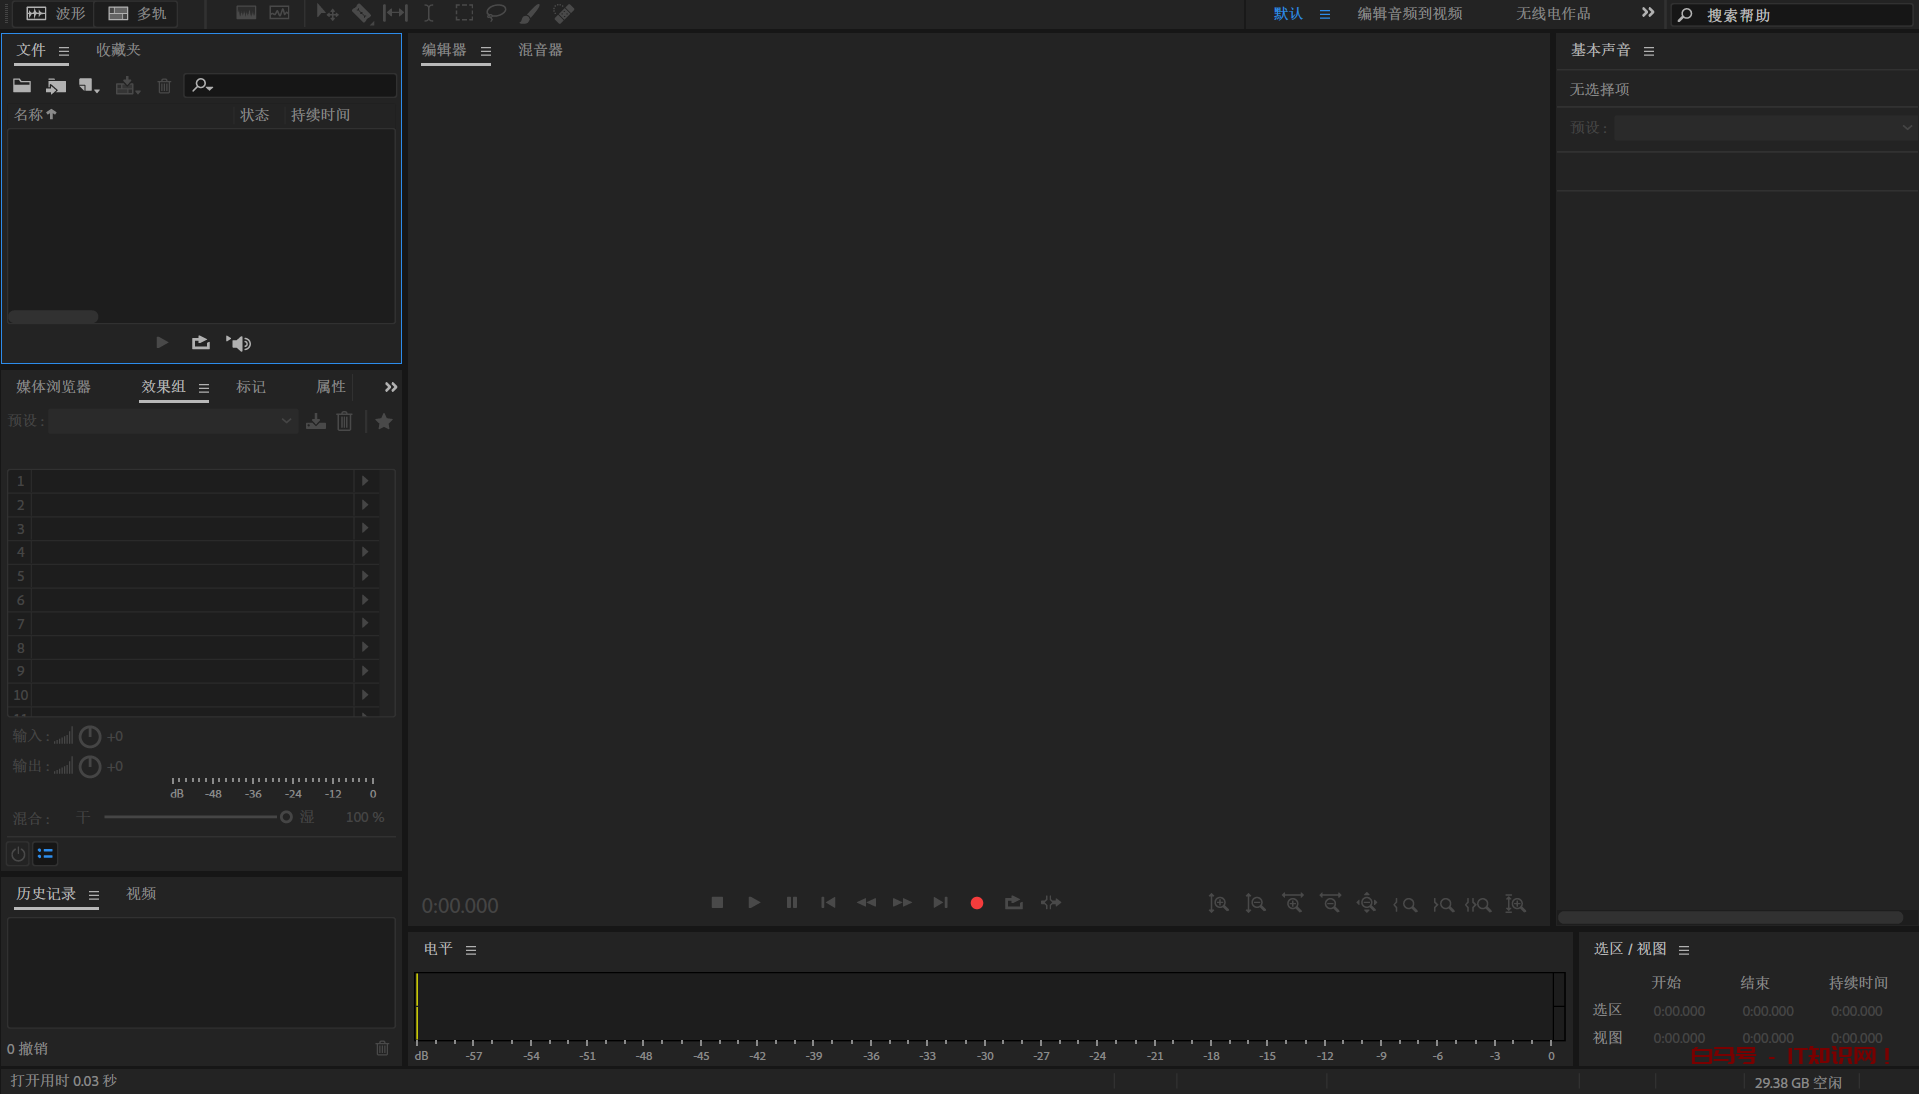The height and width of the screenshot is (1094, 1919).
Task: Expand the workspace overflow chevron
Action: 1647,13
